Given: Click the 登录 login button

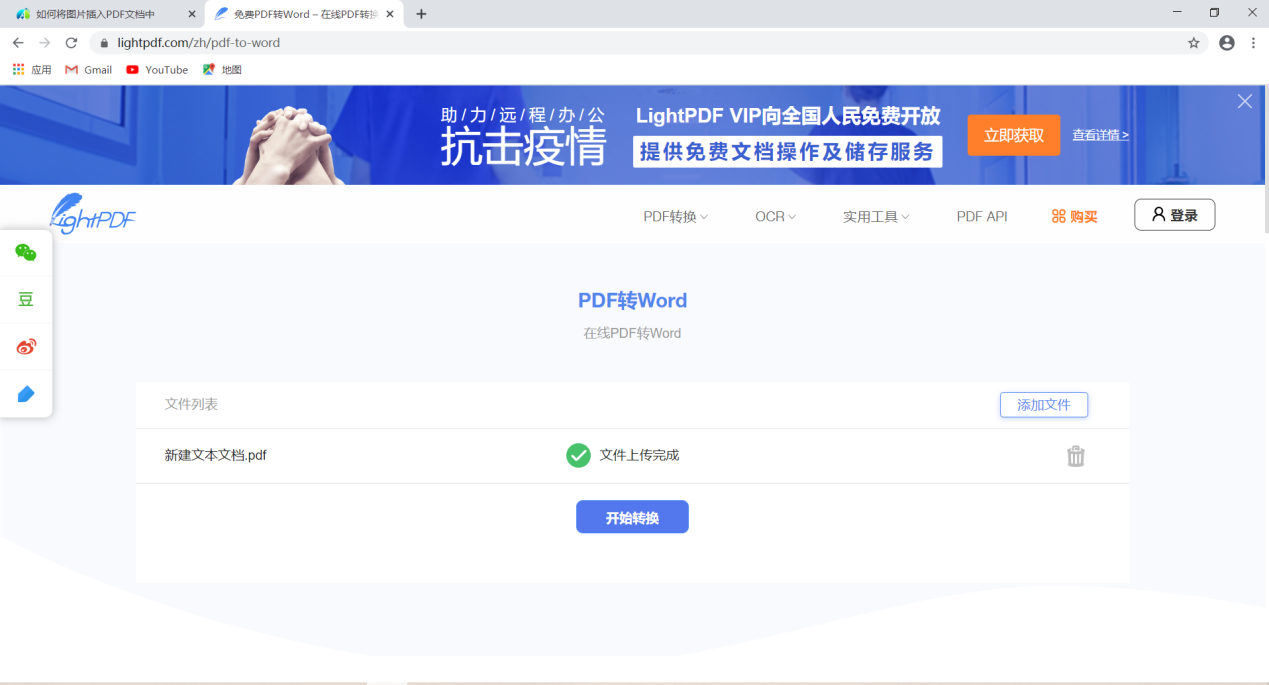Looking at the screenshot, I should pos(1175,215).
